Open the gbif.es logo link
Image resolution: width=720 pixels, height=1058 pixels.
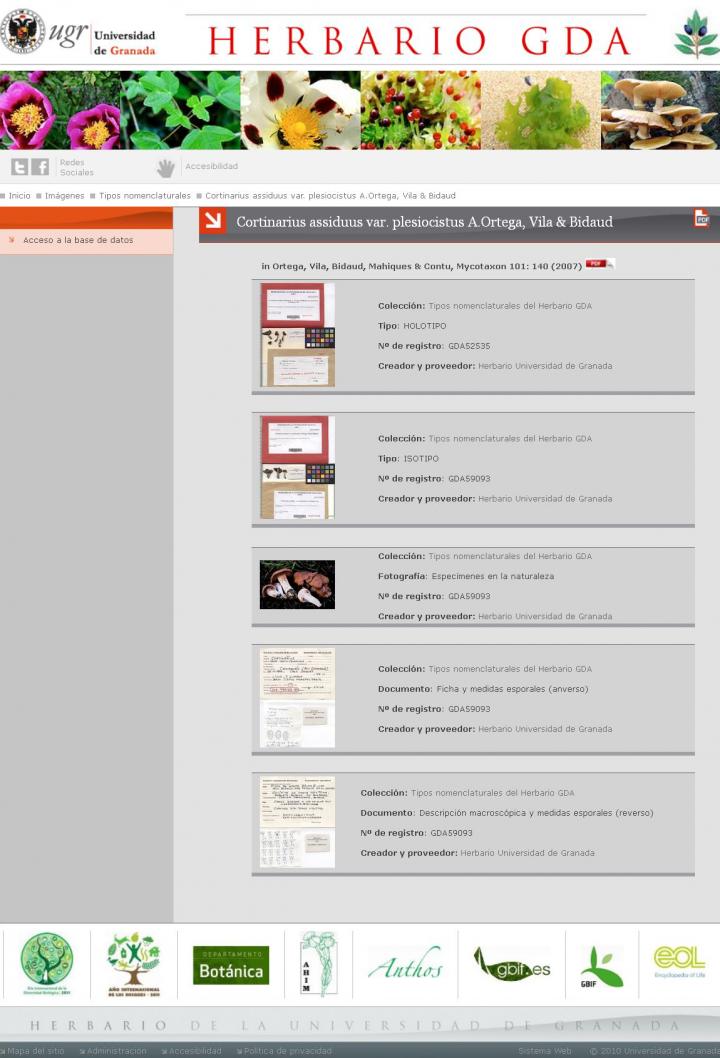(511, 967)
